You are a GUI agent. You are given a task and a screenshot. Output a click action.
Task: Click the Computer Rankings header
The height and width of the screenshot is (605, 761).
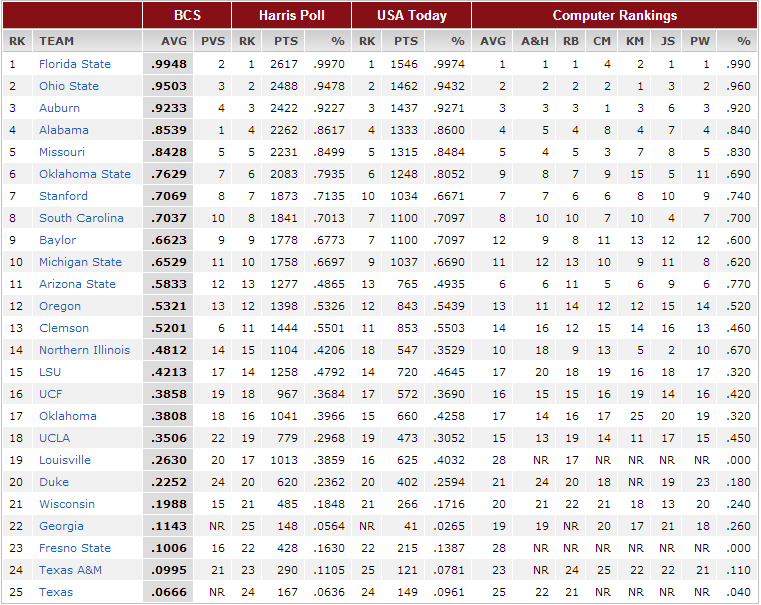tap(614, 15)
